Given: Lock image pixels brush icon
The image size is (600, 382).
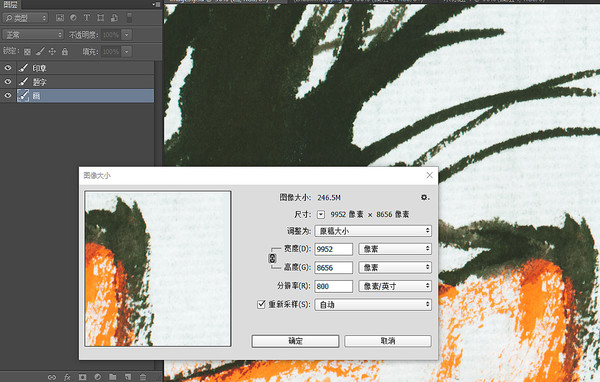Looking at the screenshot, I should point(40,51).
